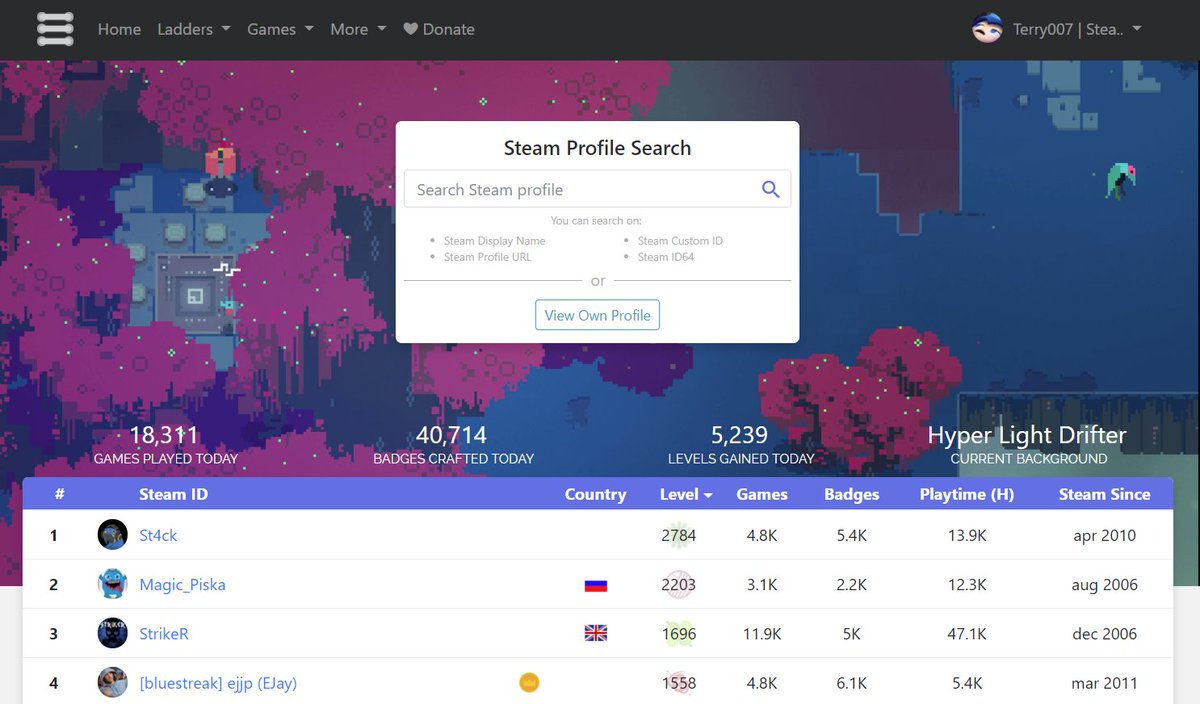The image size is (1200, 704).
Task: Click the search magnifier icon
Action: click(770, 189)
